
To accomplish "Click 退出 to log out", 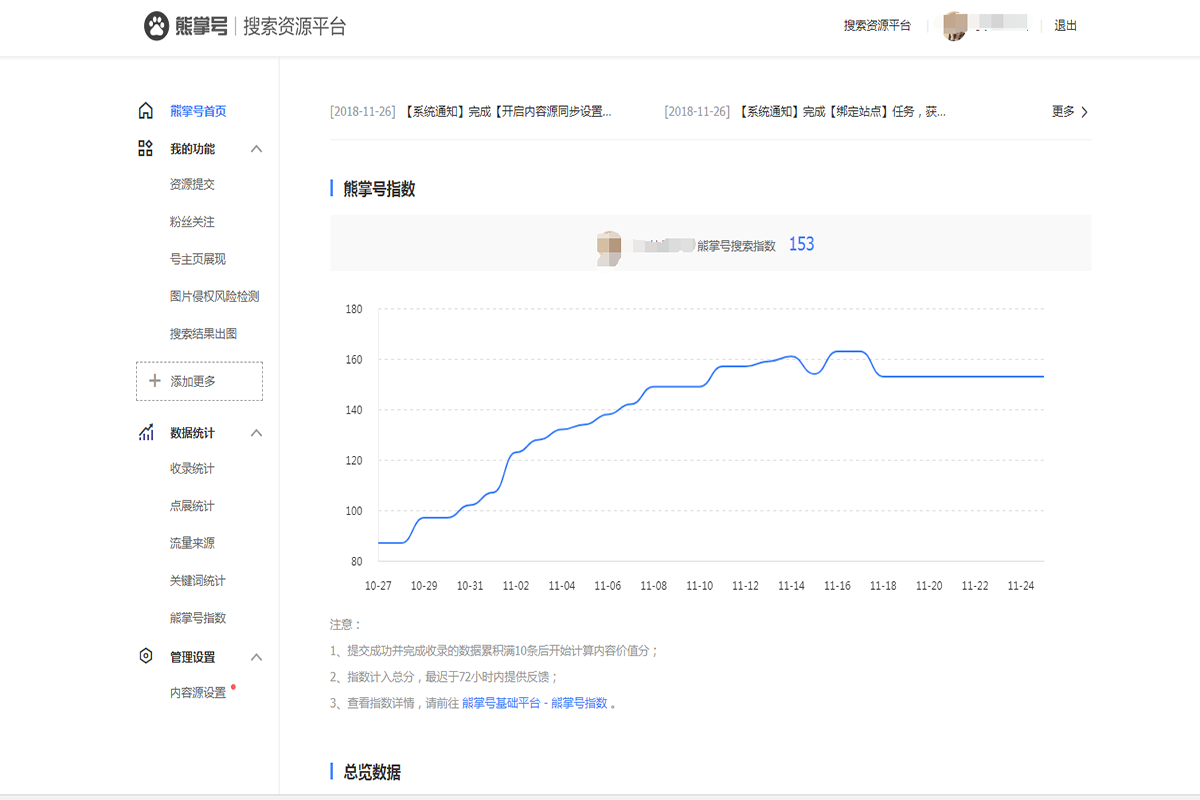I will pos(1066,26).
